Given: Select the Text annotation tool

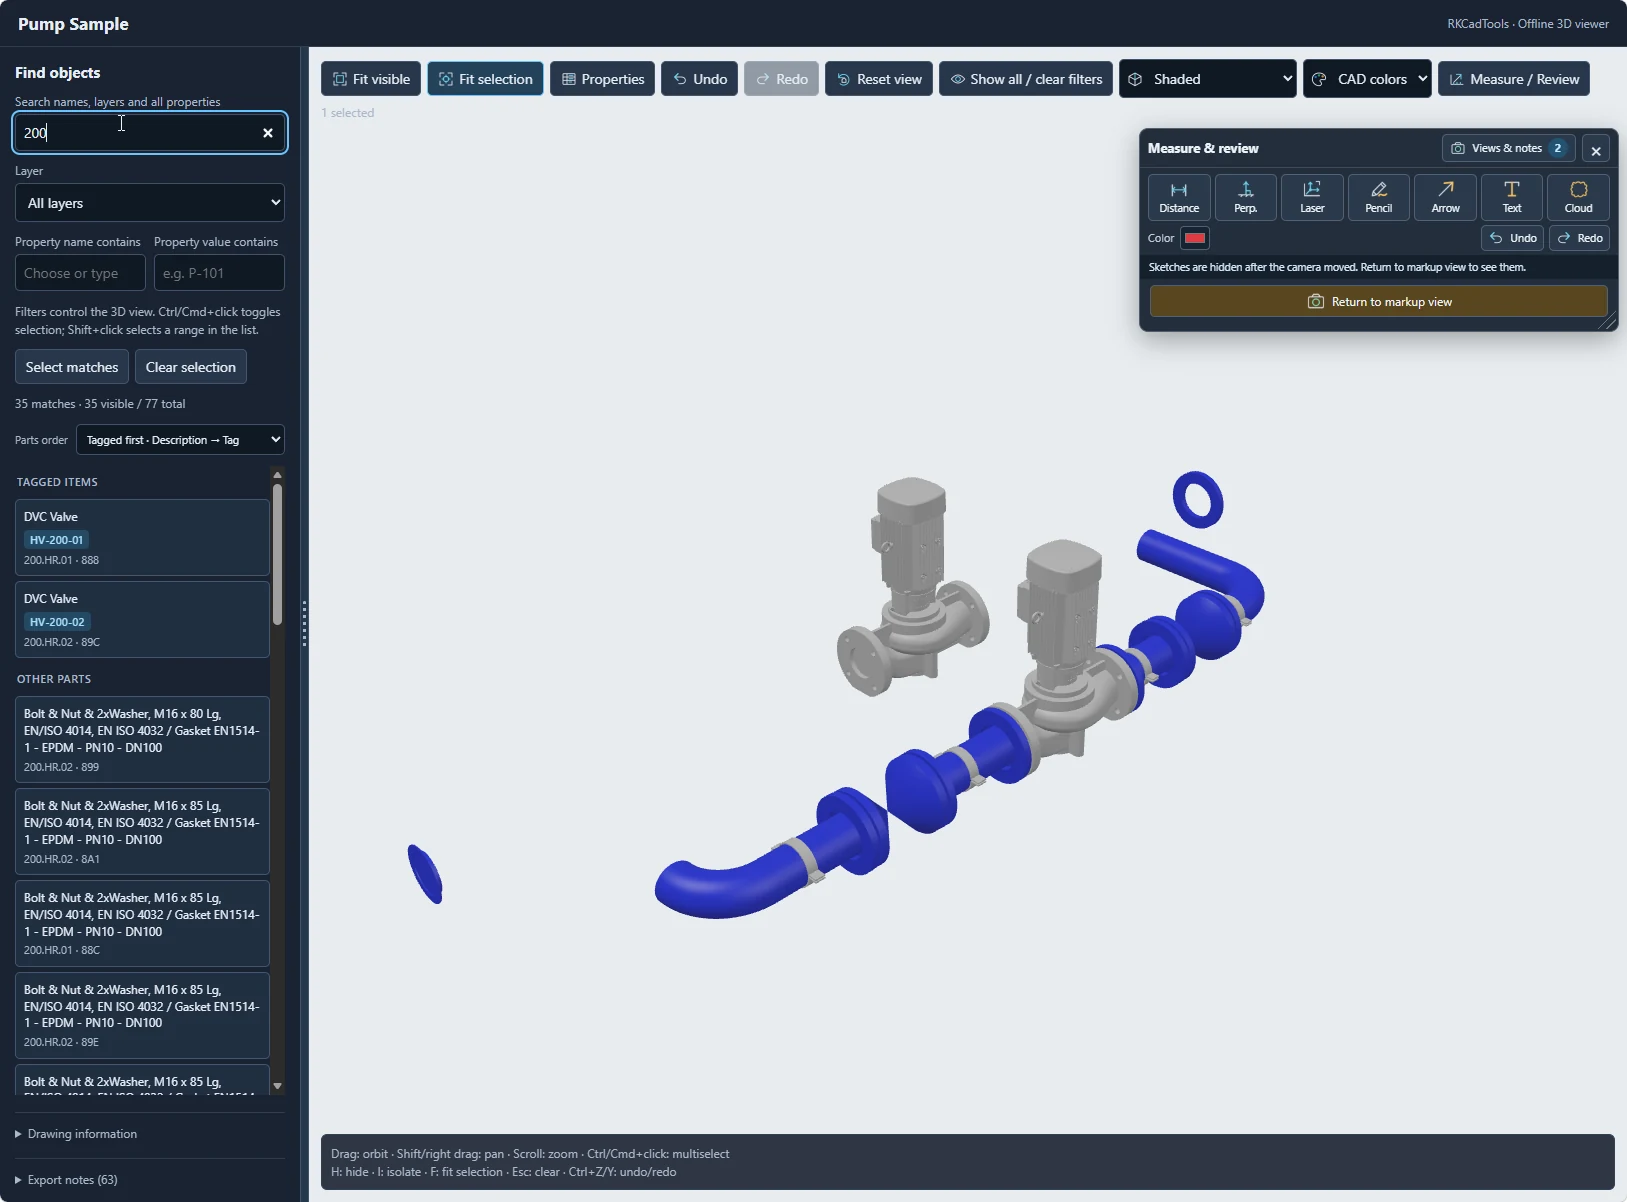Looking at the screenshot, I should 1511,197.
